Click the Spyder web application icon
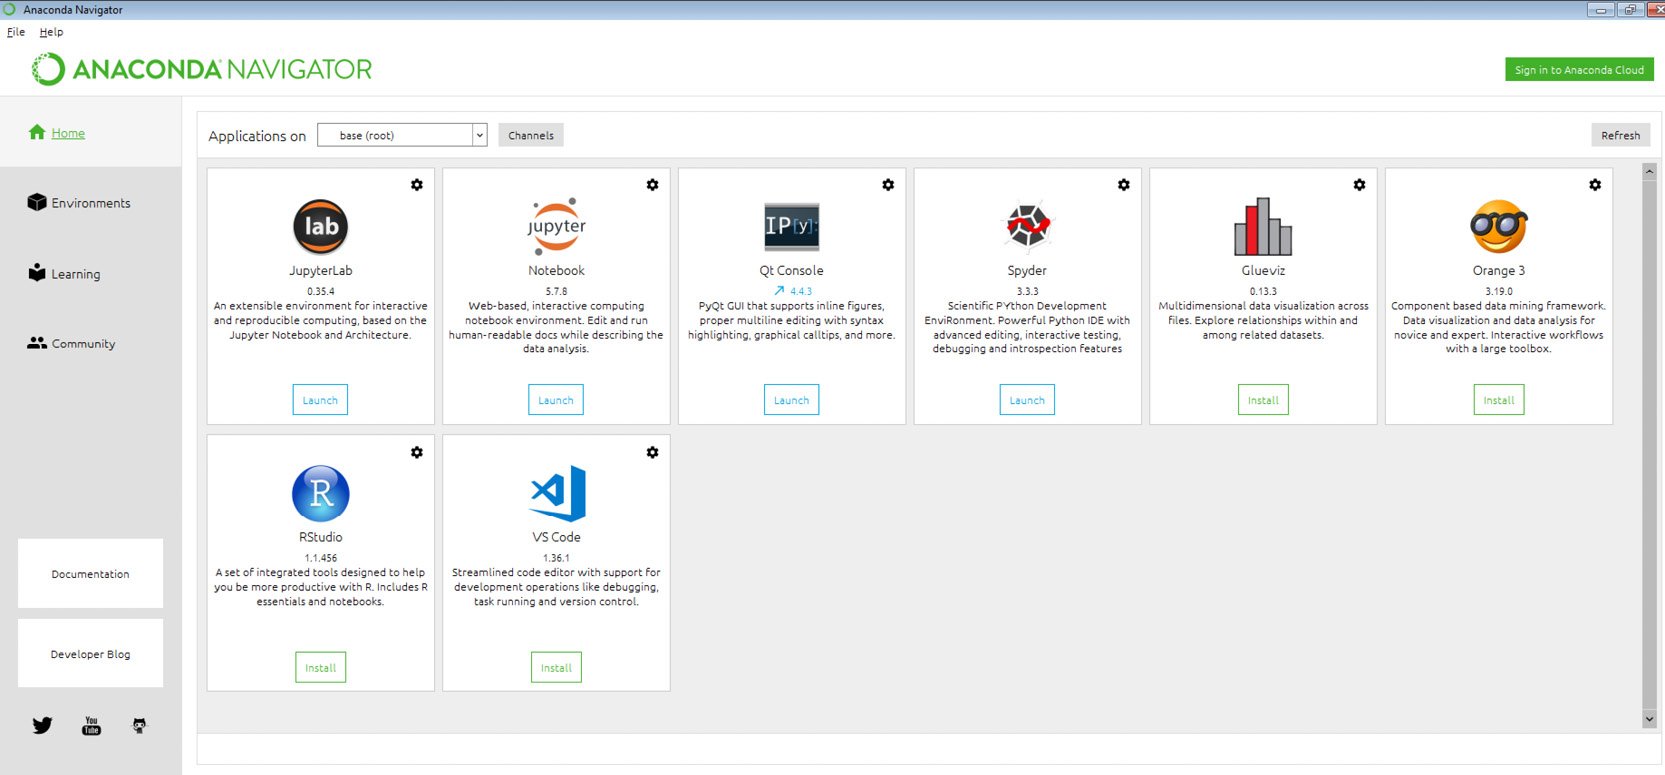The height and width of the screenshot is (775, 1665). 1028,226
